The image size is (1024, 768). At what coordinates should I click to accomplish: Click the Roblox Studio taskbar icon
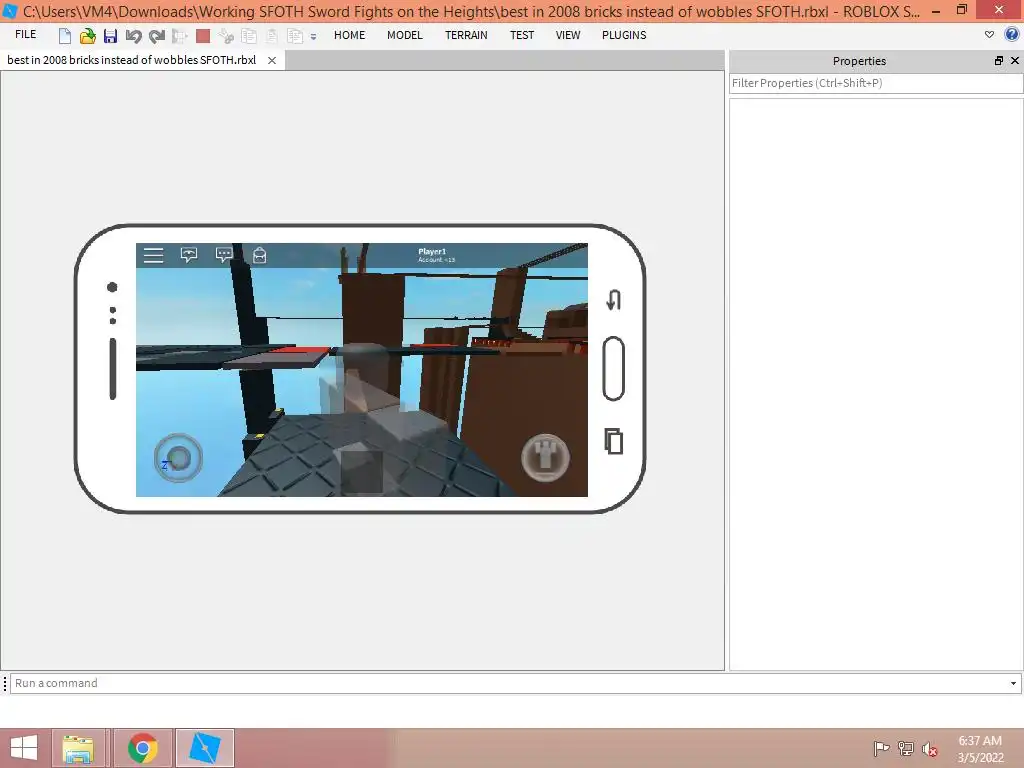point(204,748)
